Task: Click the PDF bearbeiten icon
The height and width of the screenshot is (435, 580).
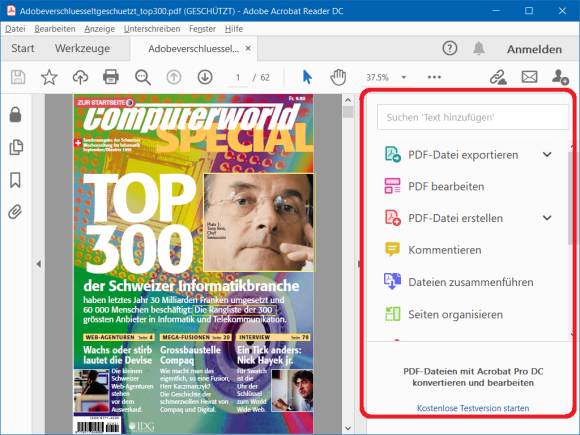Action: pos(392,186)
